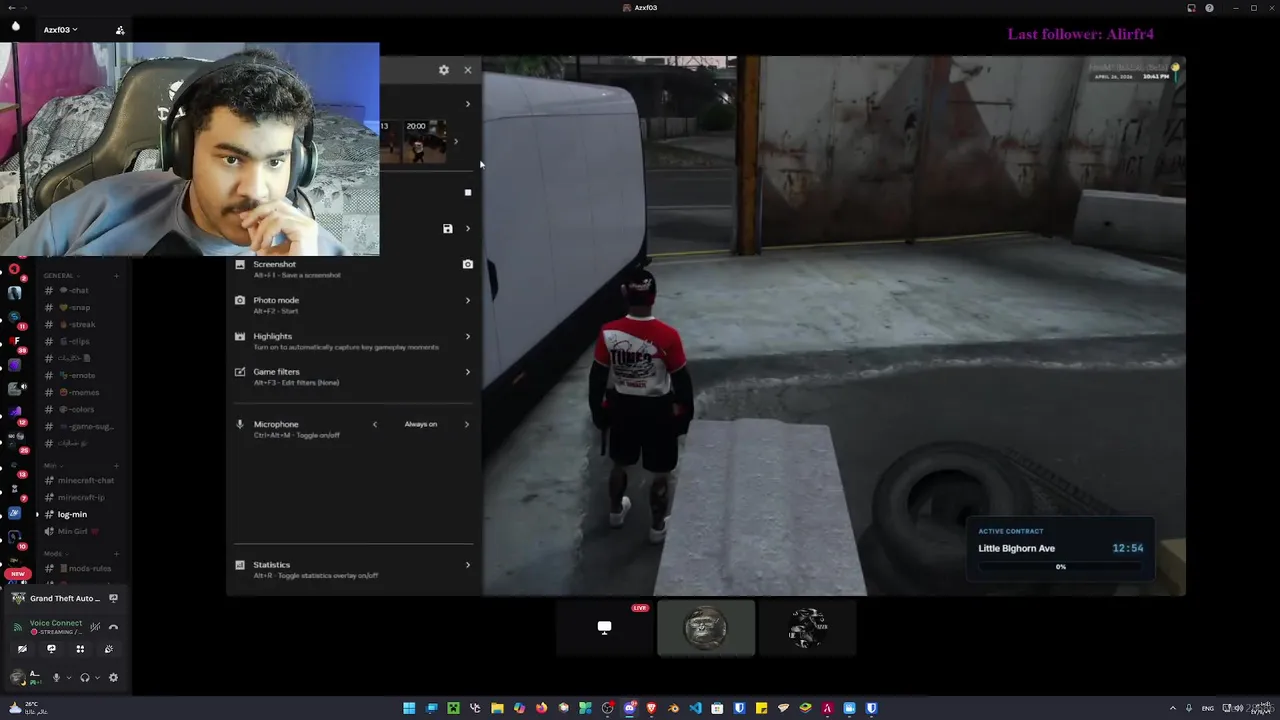
Task: Expand Statistics overlay chevron
Action: tap(468, 565)
